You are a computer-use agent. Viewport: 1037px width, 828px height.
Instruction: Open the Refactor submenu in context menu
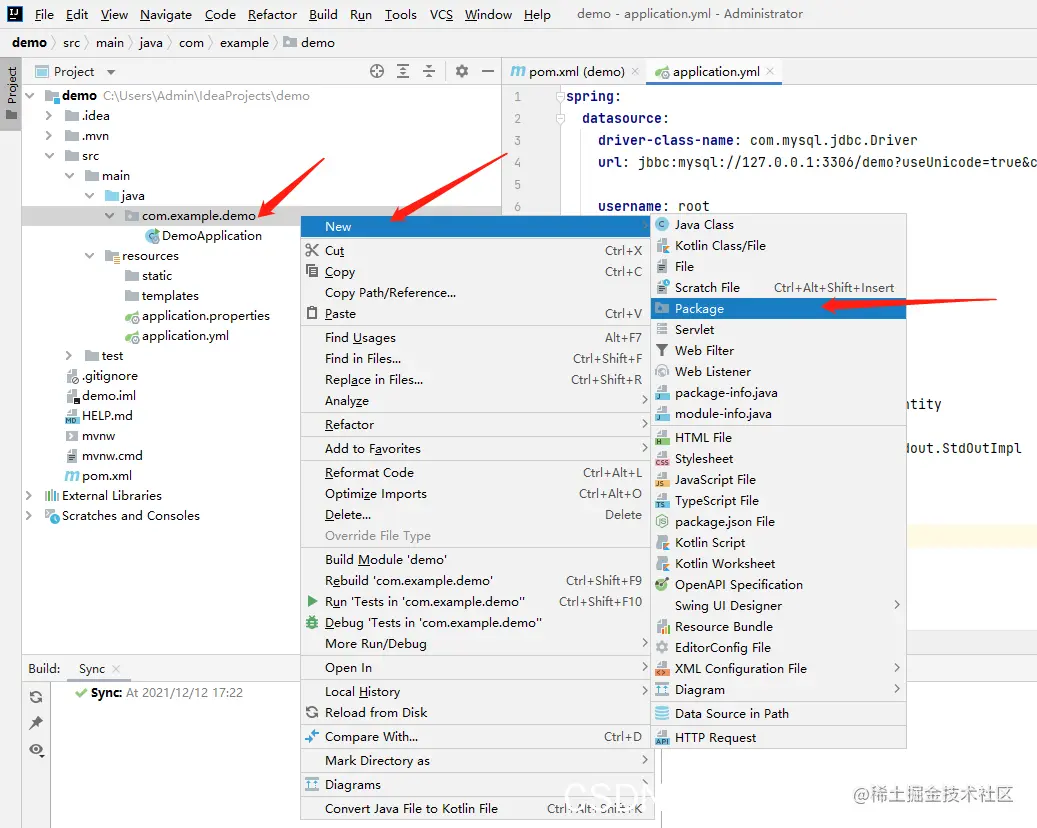pos(476,425)
